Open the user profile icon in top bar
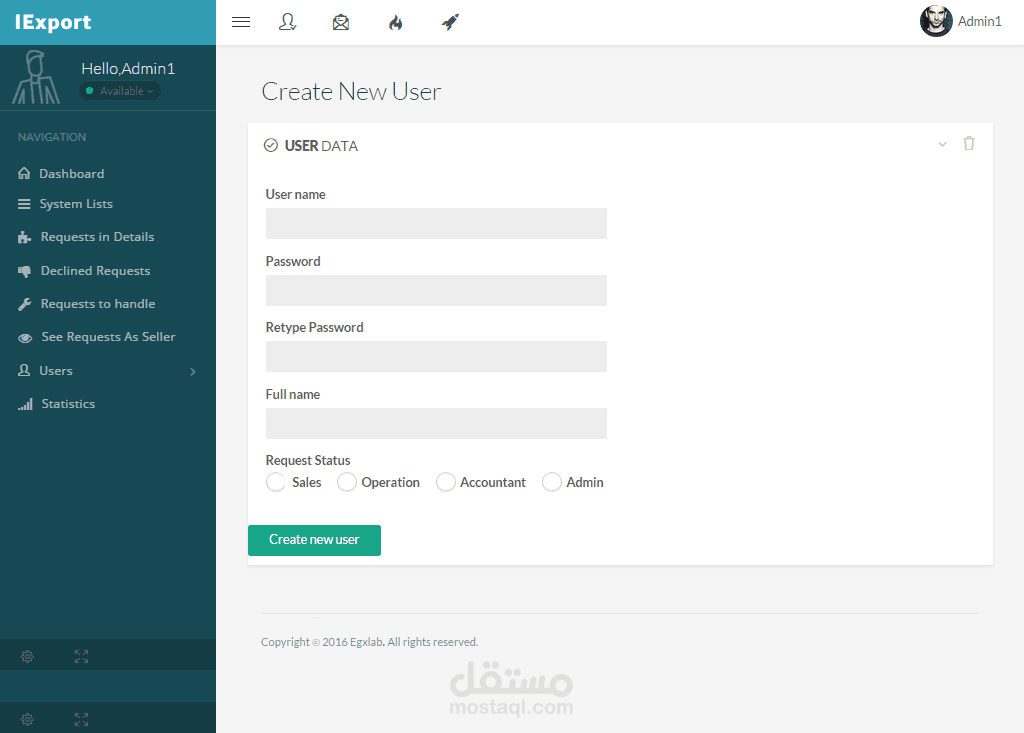The image size is (1024, 733). click(x=287, y=22)
